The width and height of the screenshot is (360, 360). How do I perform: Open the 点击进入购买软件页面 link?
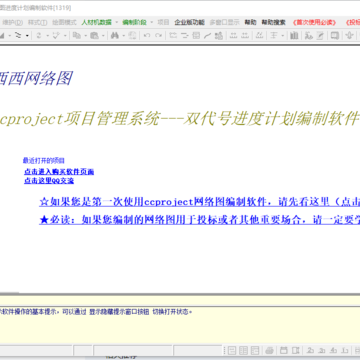pyautogui.click(x=59, y=172)
